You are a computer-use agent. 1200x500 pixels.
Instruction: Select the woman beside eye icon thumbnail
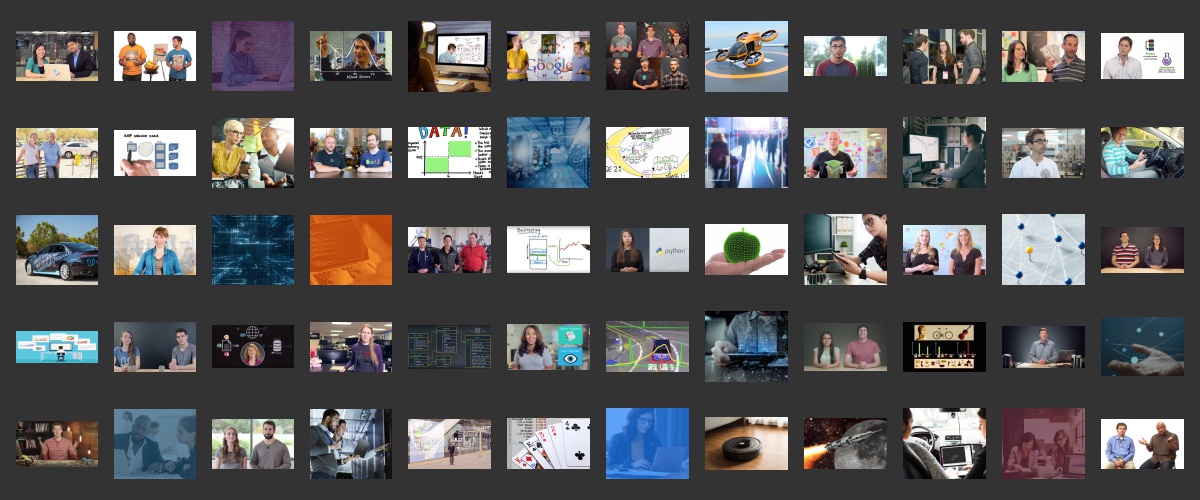(x=548, y=346)
